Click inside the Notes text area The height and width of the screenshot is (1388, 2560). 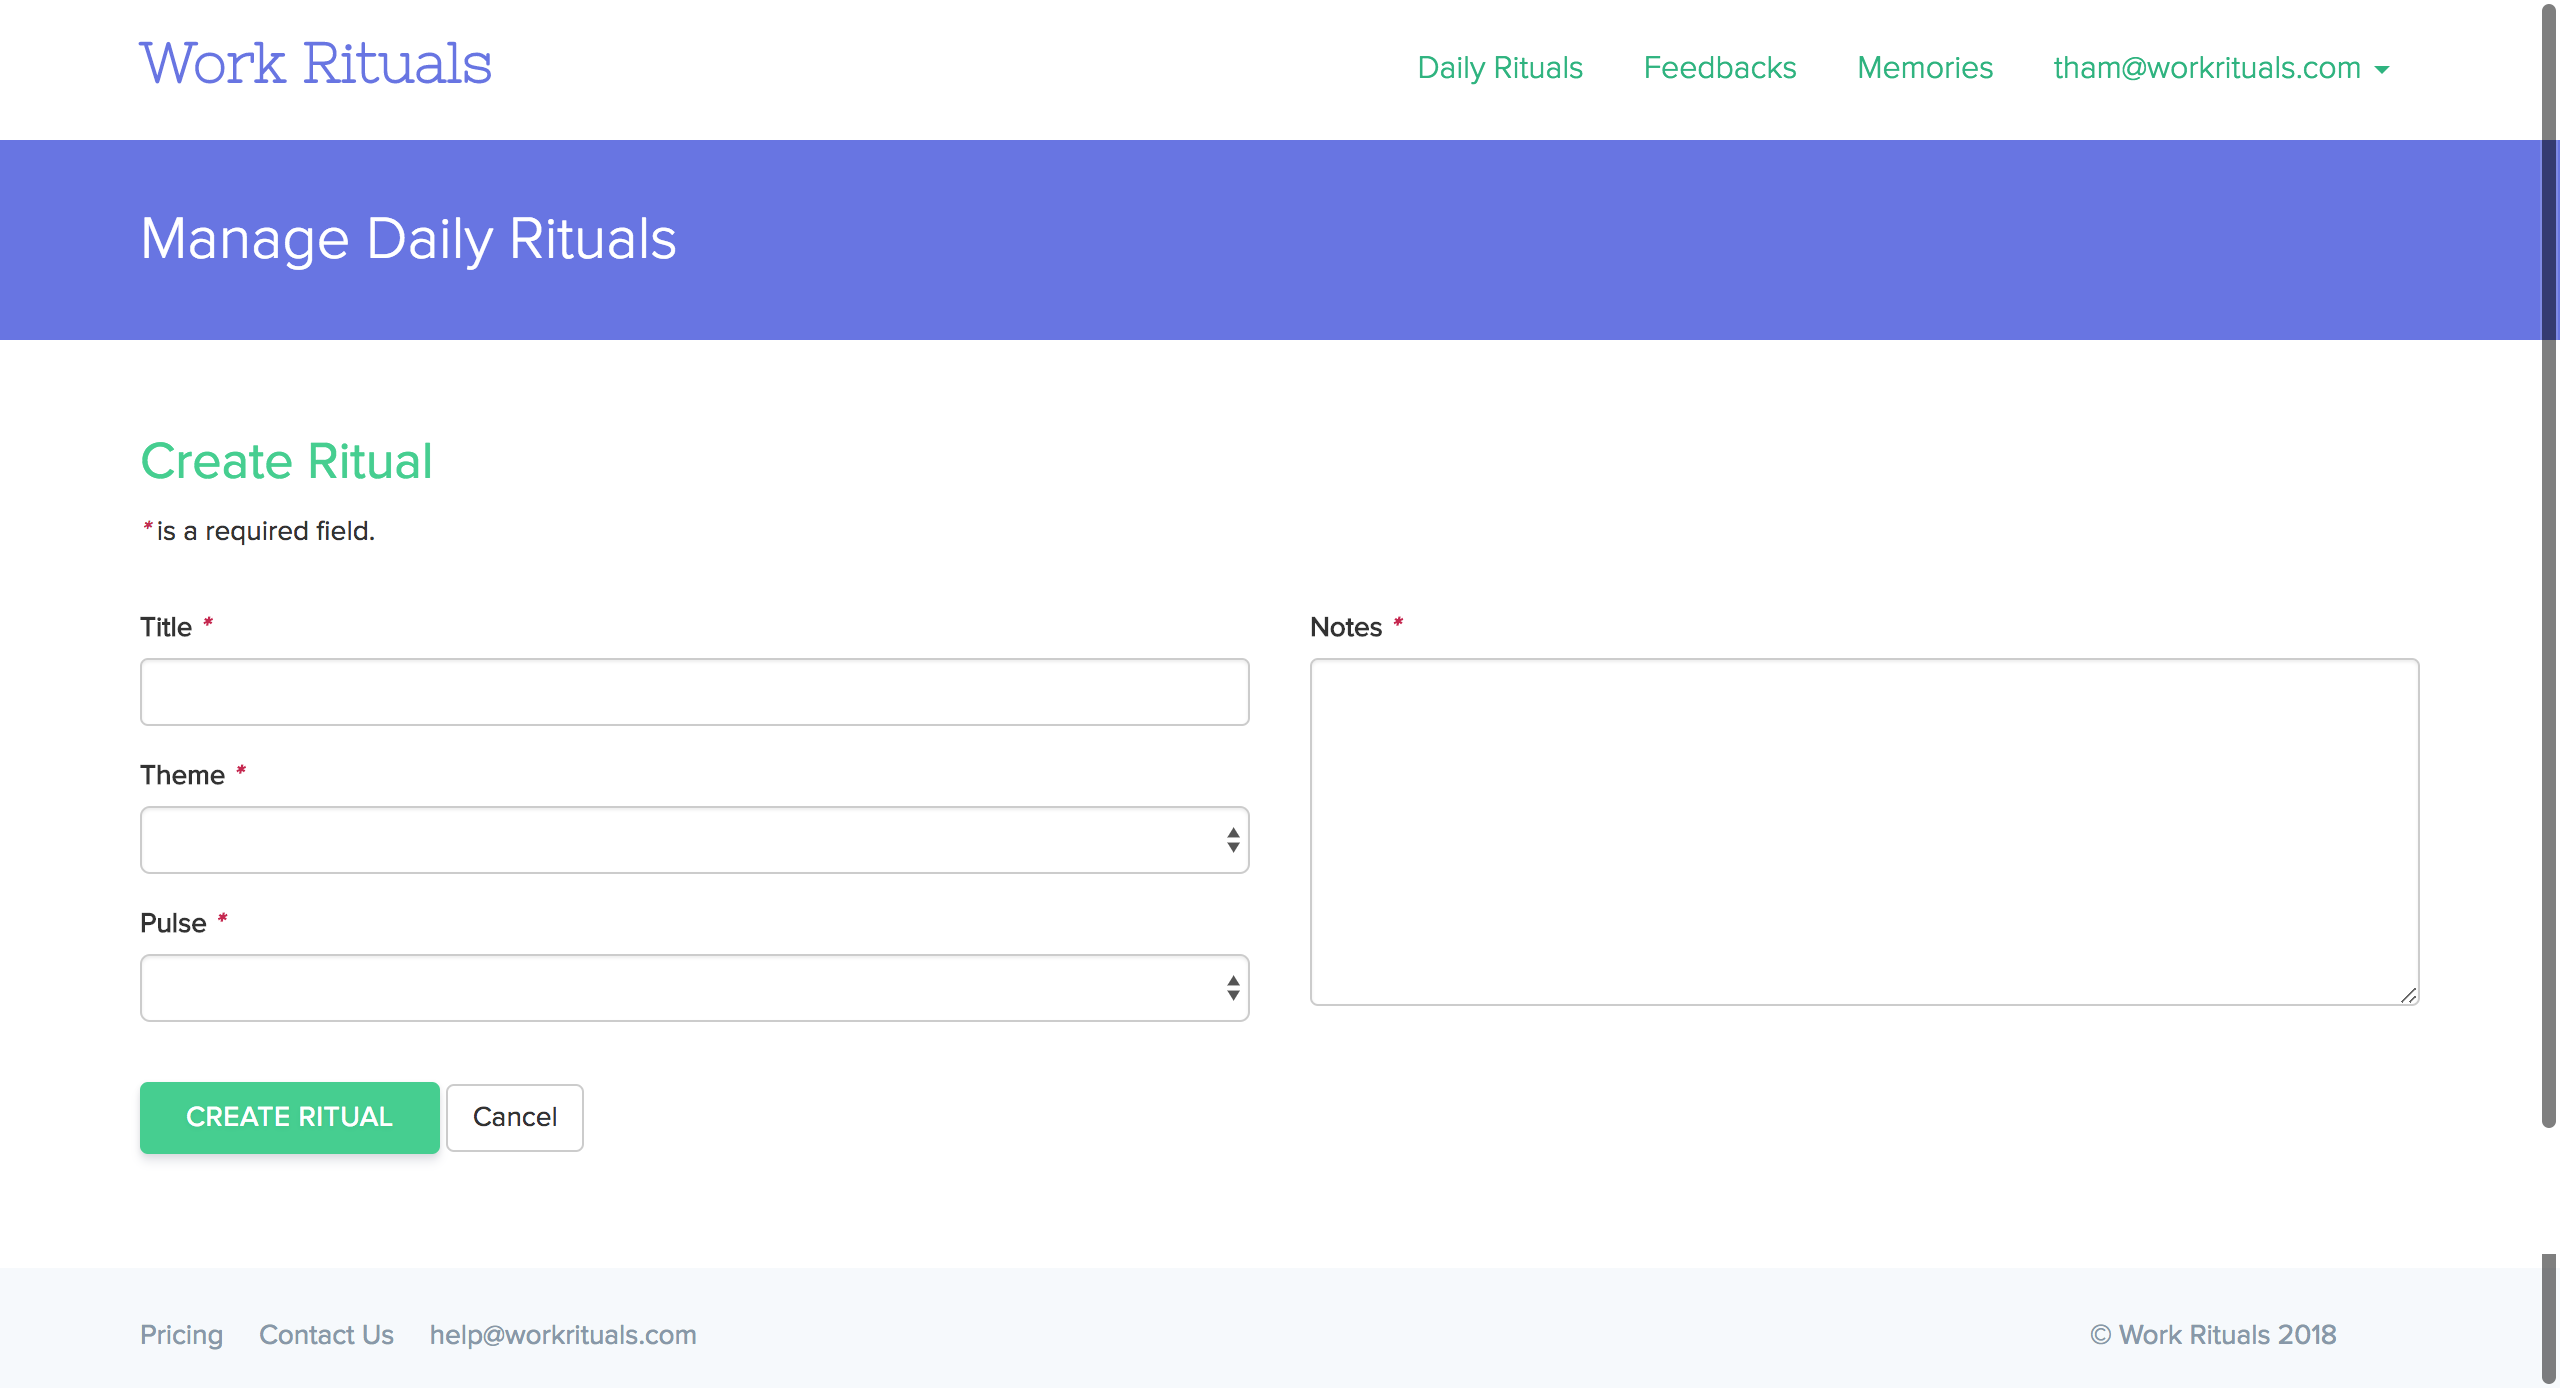click(1864, 832)
